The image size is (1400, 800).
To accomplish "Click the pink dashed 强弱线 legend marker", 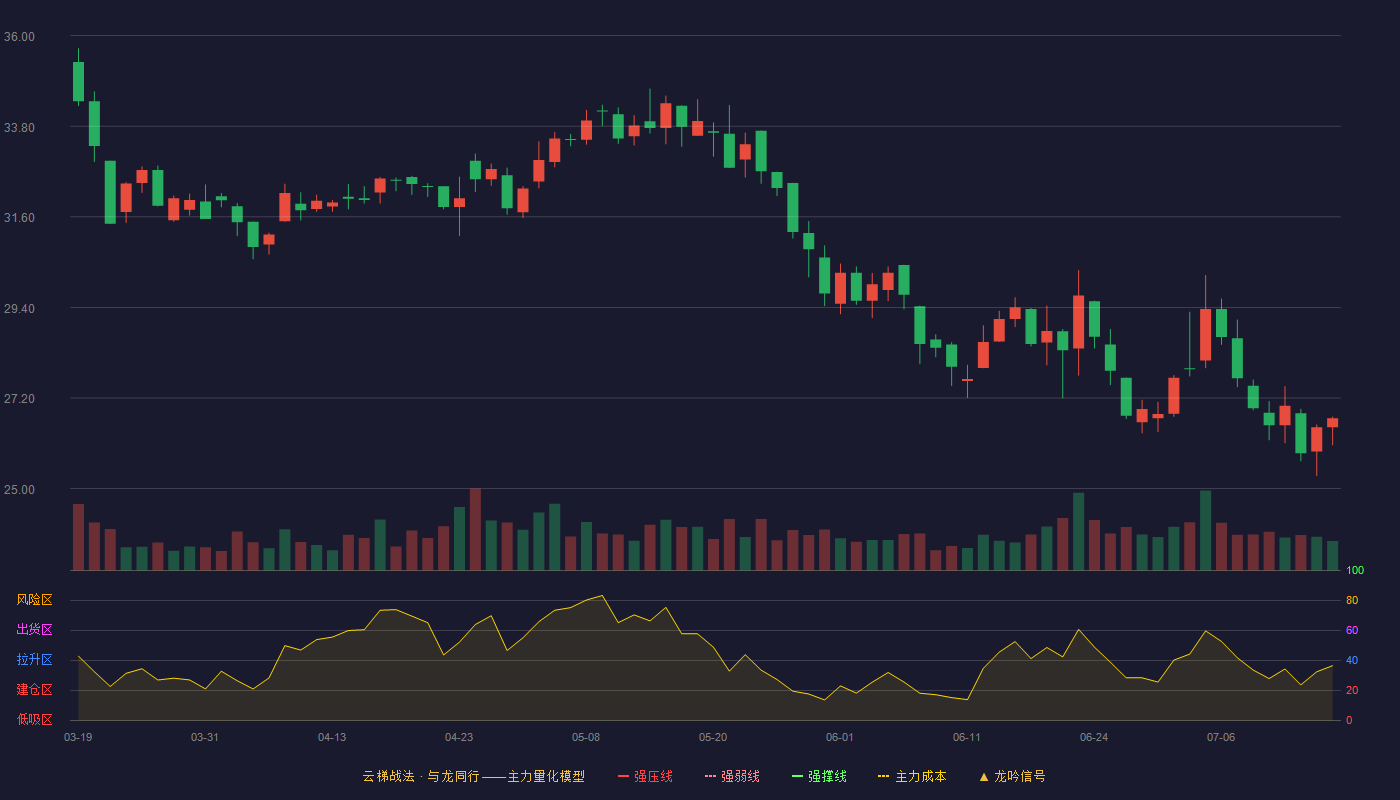I will [710, 776].
